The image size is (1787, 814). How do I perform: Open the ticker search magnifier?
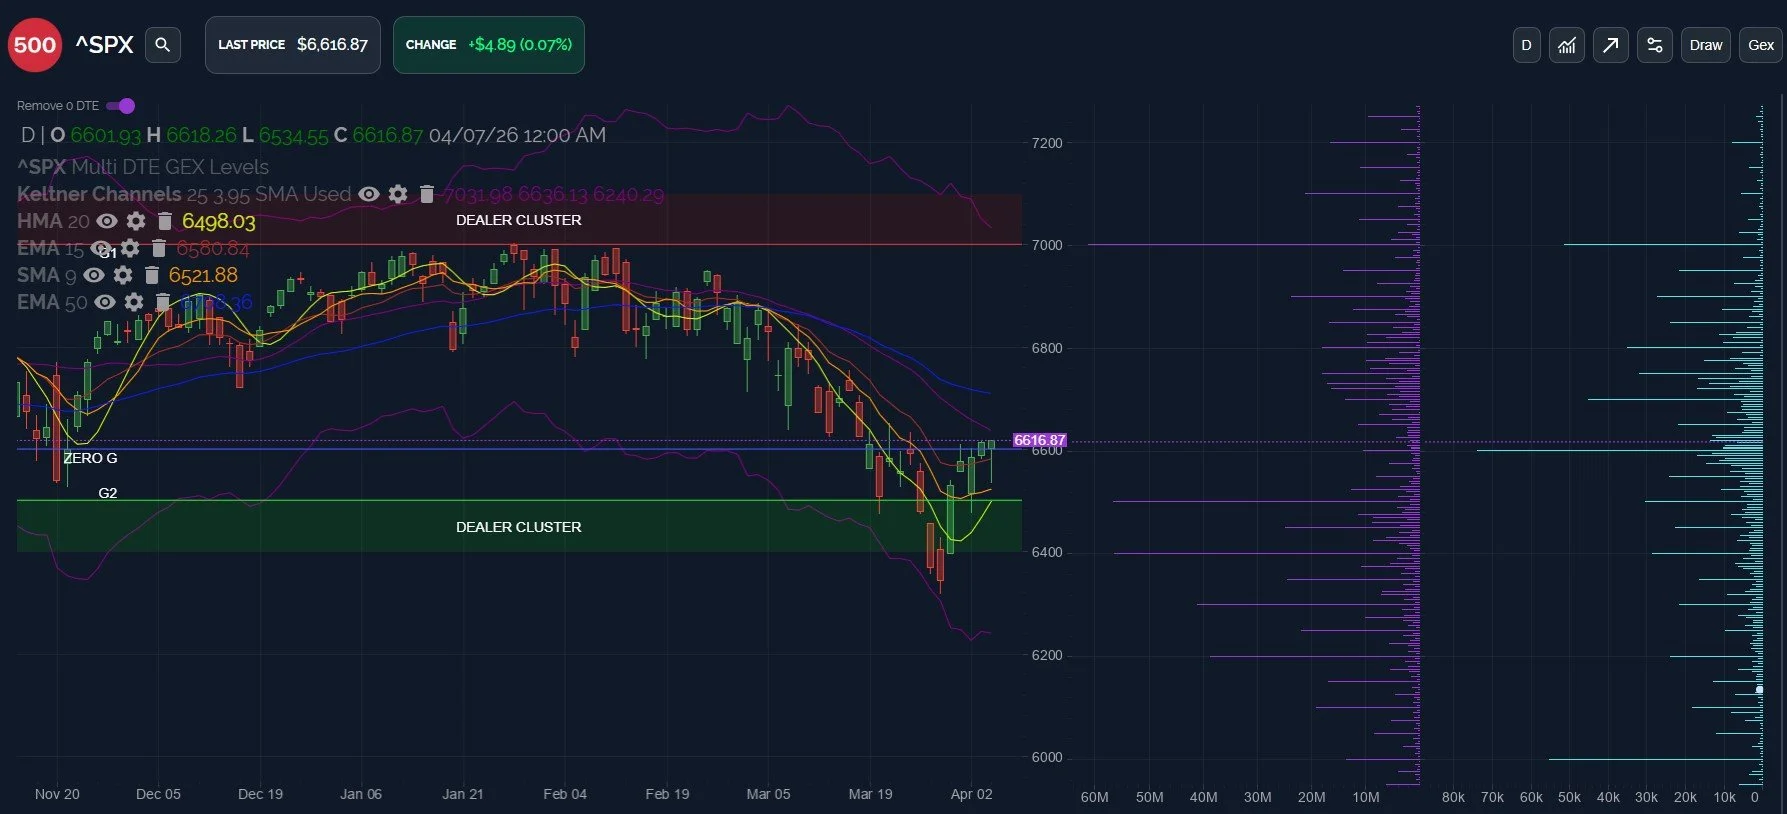point(163,45)
